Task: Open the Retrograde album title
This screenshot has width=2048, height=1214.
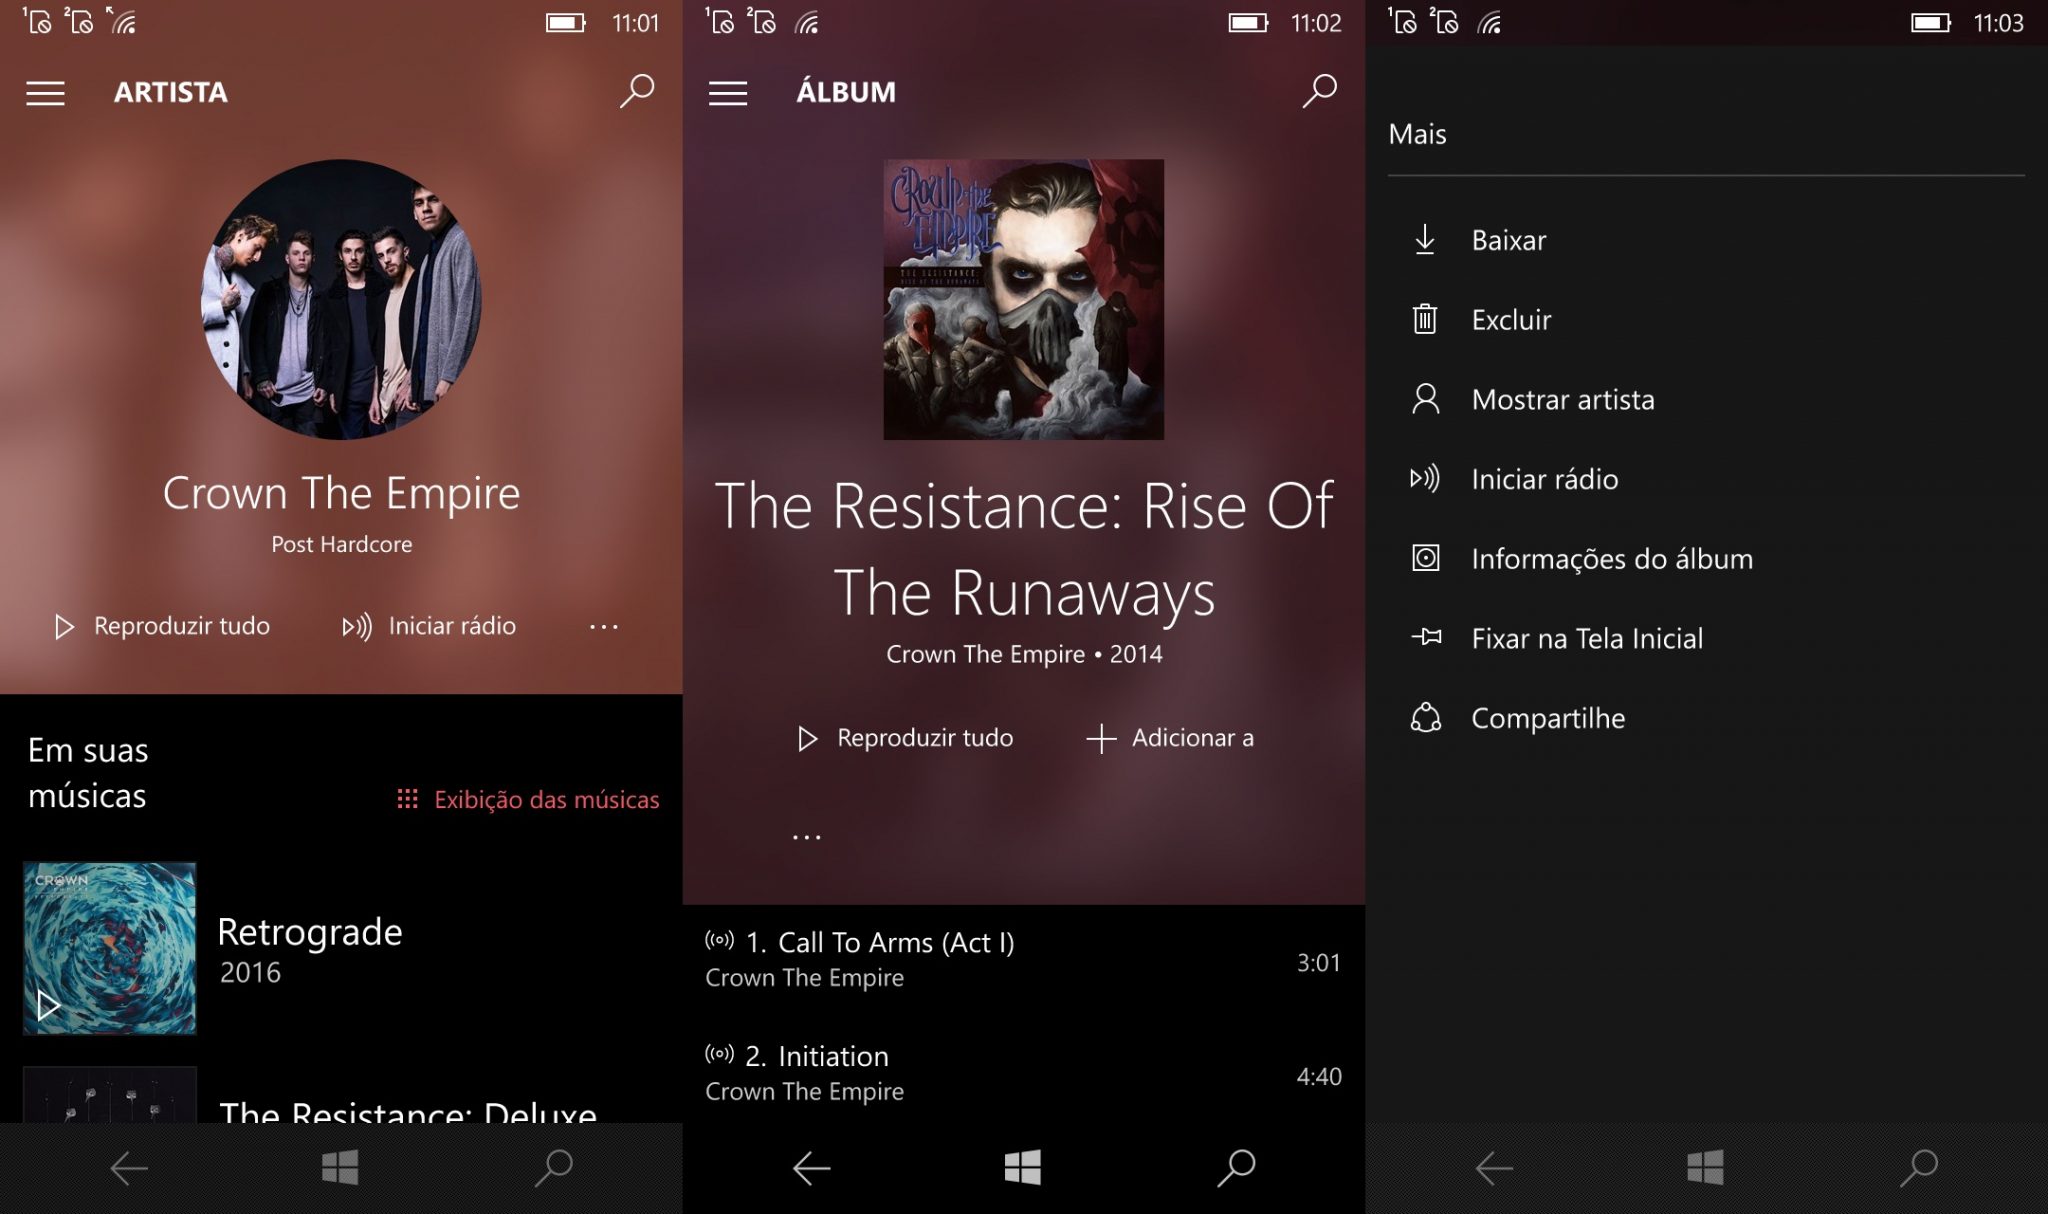Action: click(310, 932)
